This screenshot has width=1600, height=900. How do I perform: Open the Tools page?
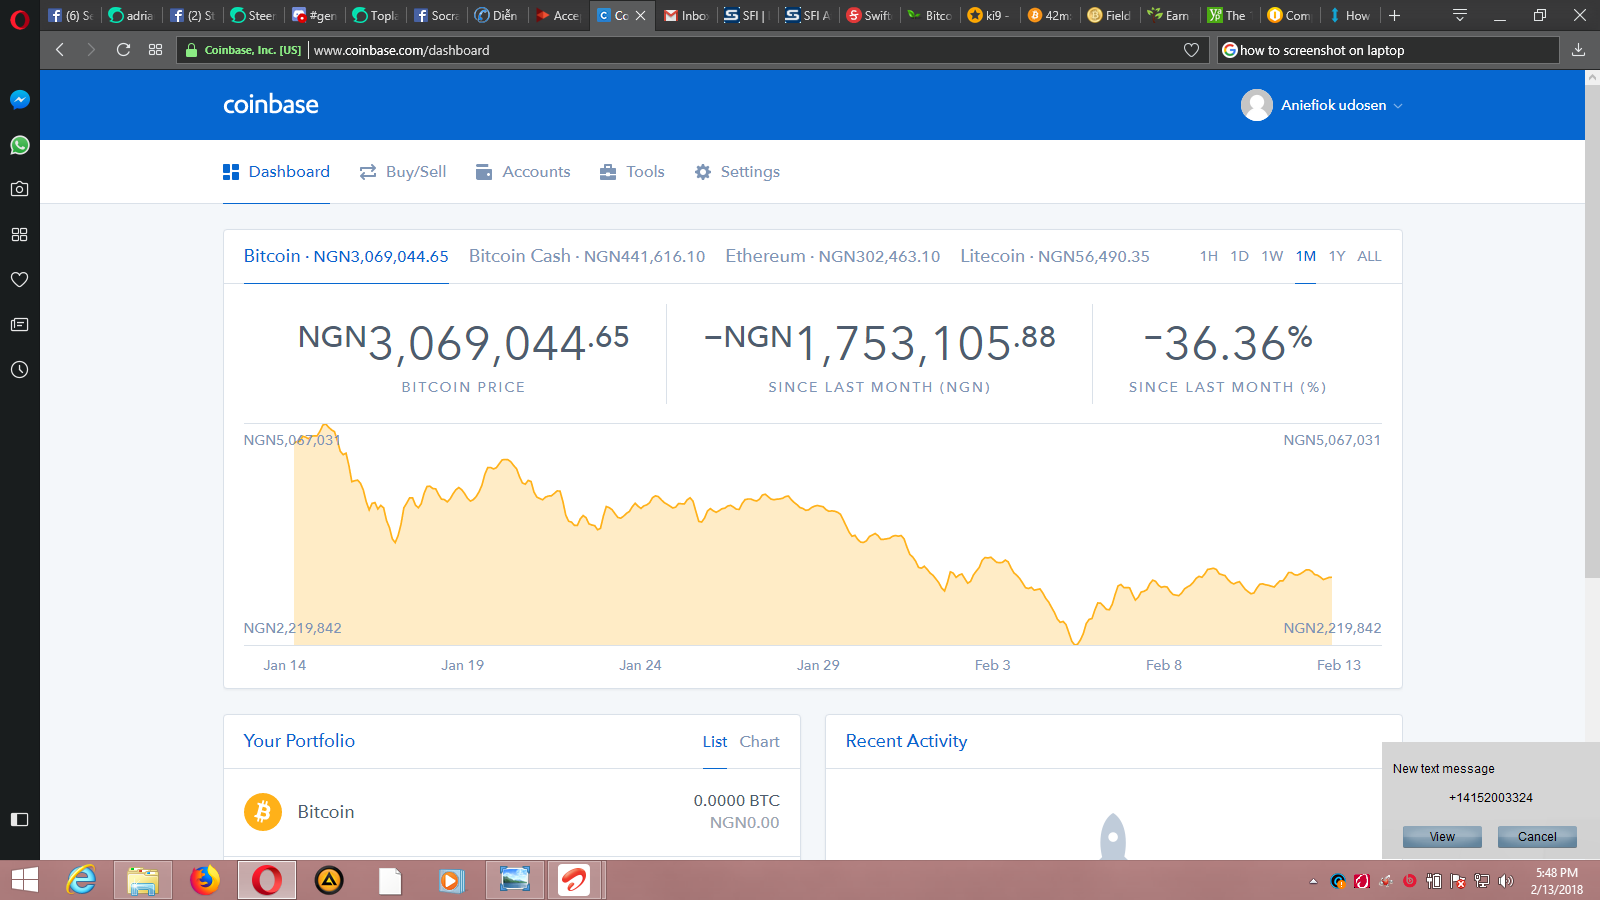pyautogui.click(x=632, y=172)
